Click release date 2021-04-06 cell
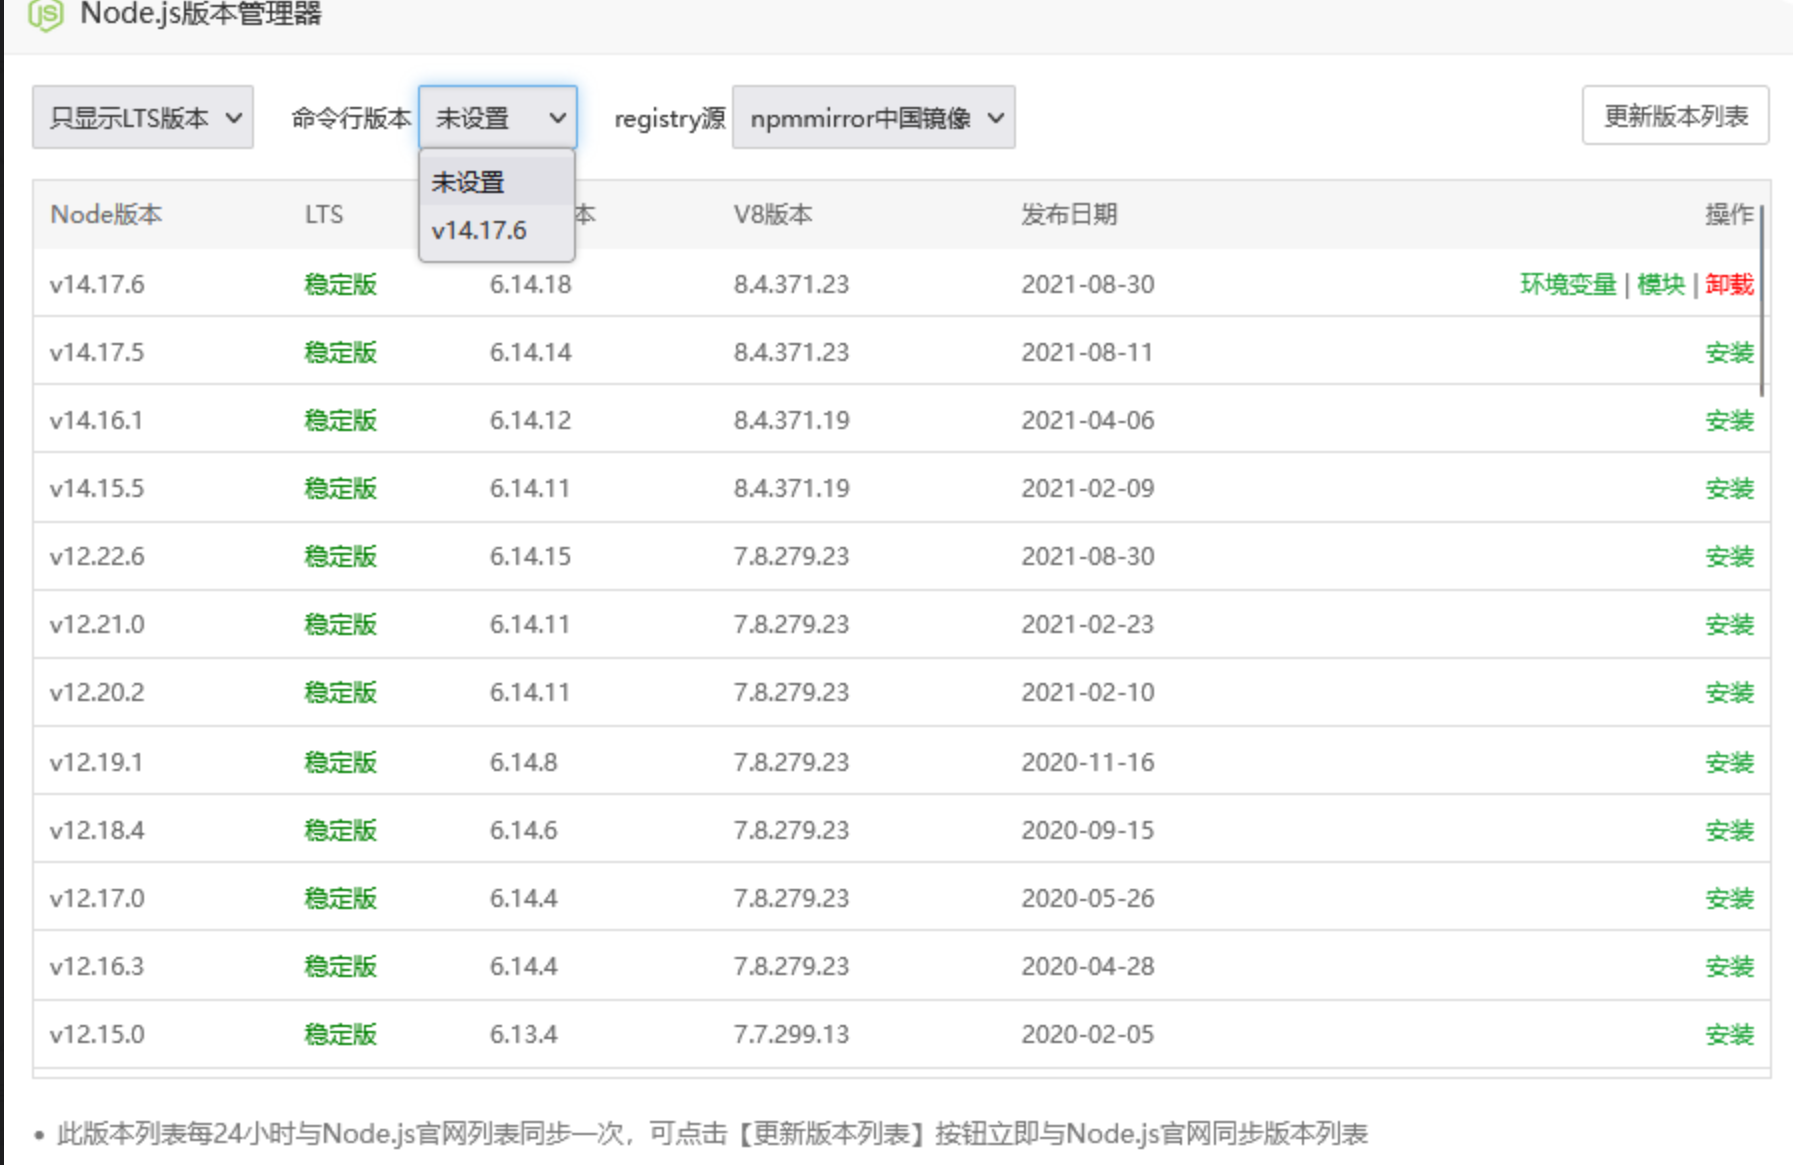Viewport: 1793px width, 1165px height. click(1087, 420)
